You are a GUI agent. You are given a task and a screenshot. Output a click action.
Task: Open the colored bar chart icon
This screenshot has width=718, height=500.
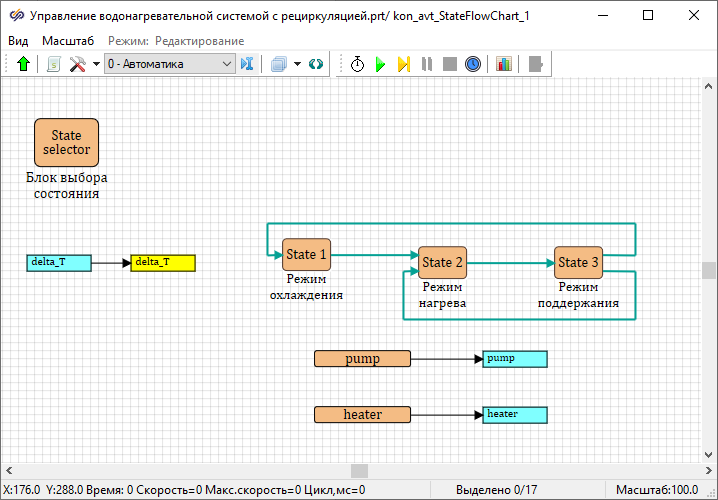[x=503, y=64]
